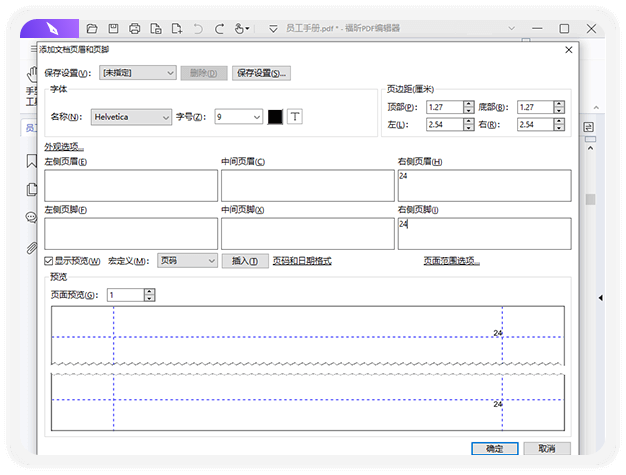Click the scroll up arrow at right edge
The height and width of the screenshot is (475, 626).
590,148
